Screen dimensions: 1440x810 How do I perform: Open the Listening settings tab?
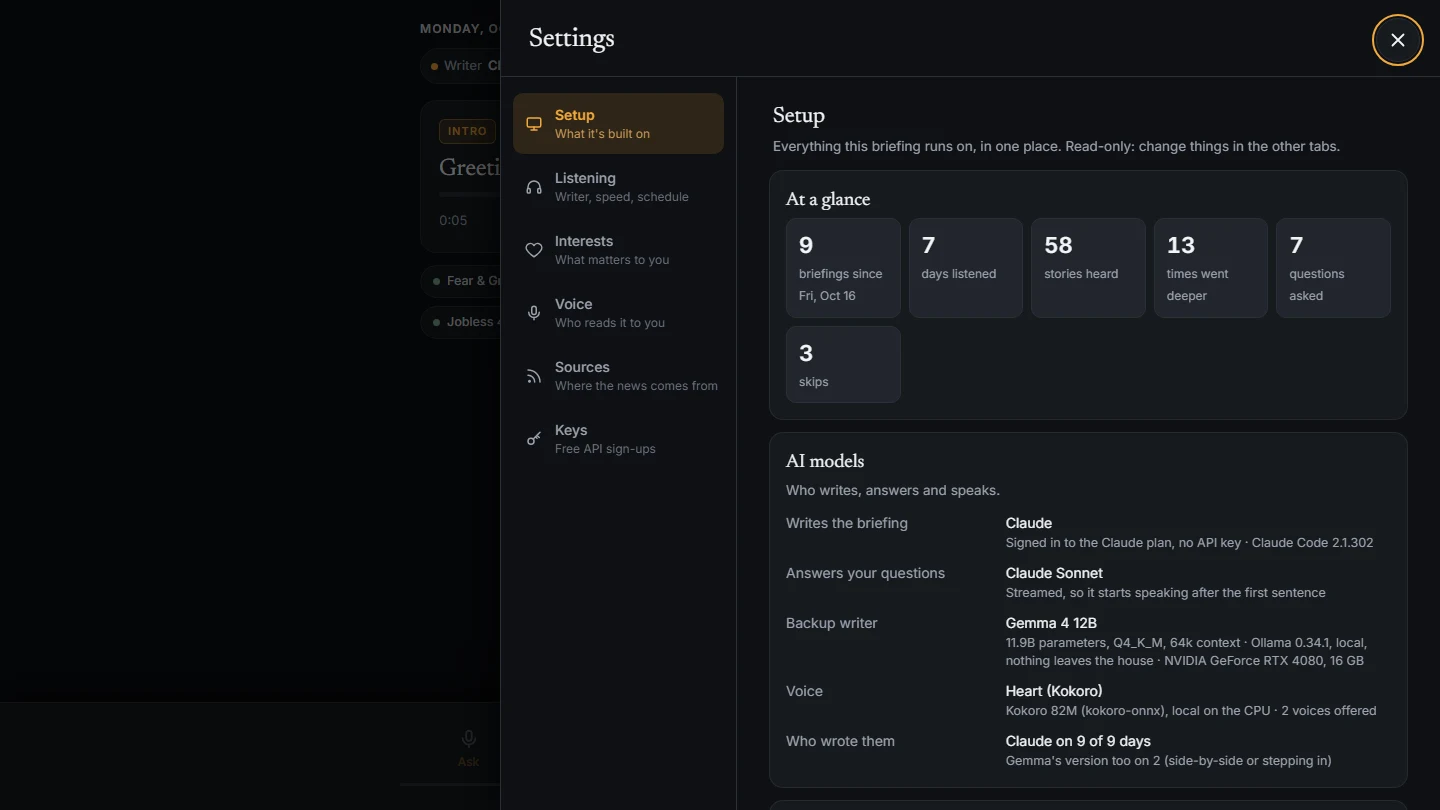[x=618, y=187]
